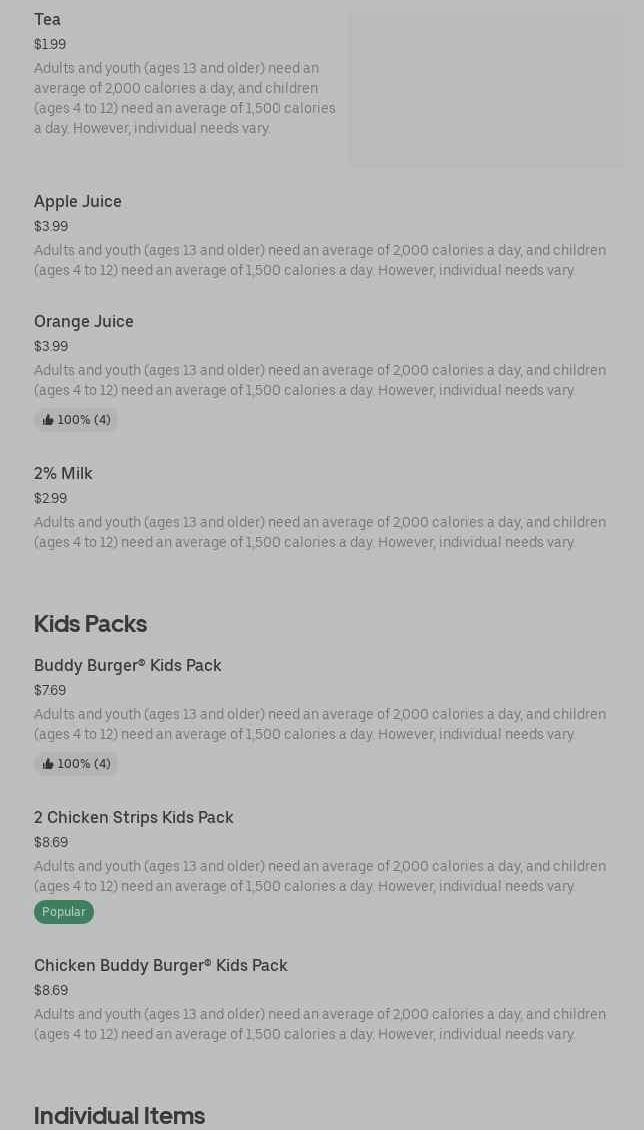Open the Apple Juice menu item
644x1130 pixels.
tap(78, 202)
